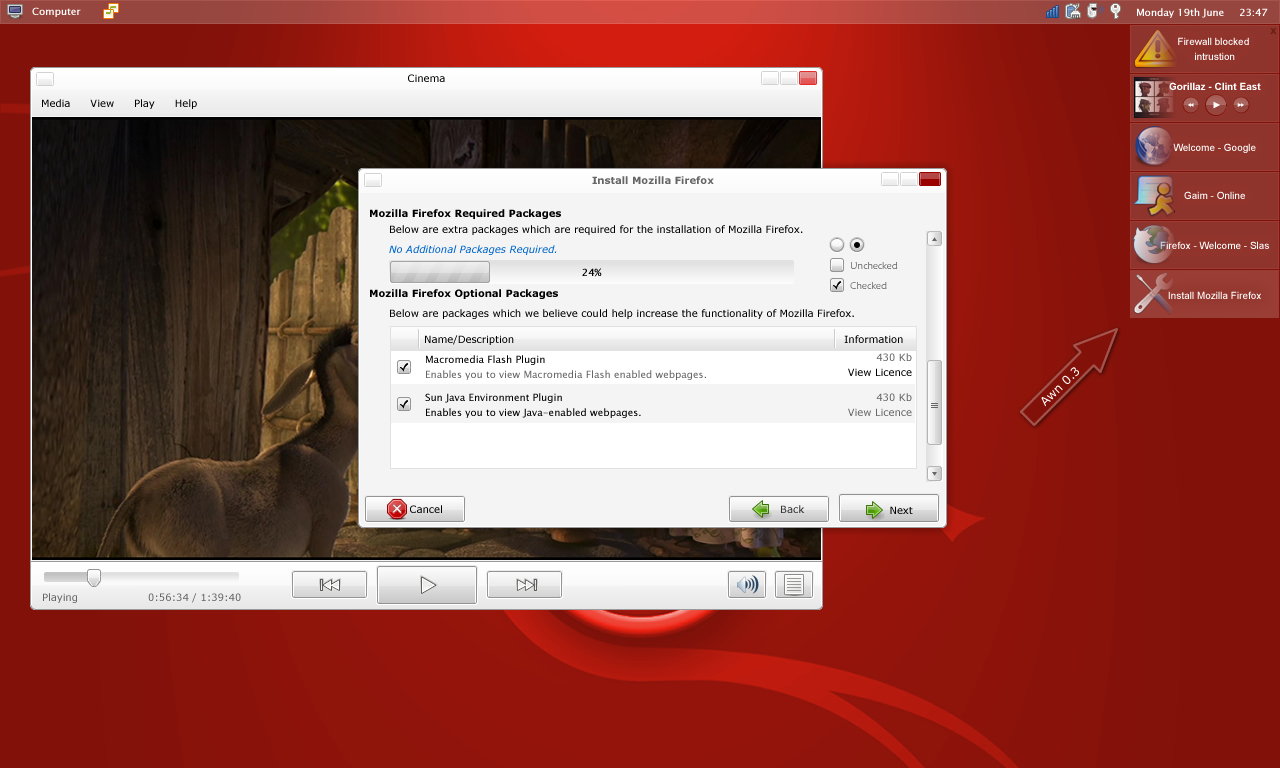Viewport: 1280px width, 768px height.
Task: Click the Sun Java Environment Plugin name
Action: coord(493,397)
